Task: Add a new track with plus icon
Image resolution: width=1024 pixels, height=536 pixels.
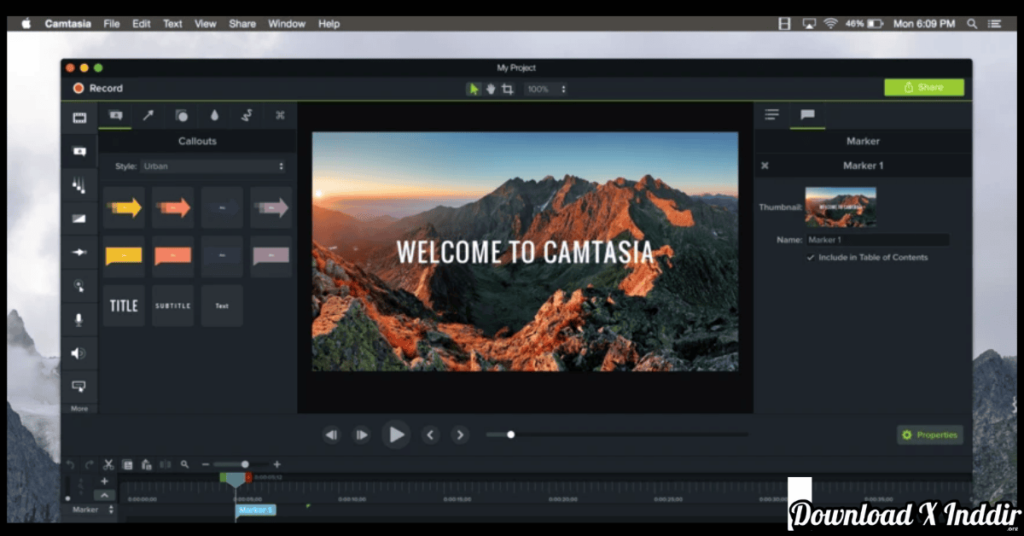Action: (x=104, y=481)
